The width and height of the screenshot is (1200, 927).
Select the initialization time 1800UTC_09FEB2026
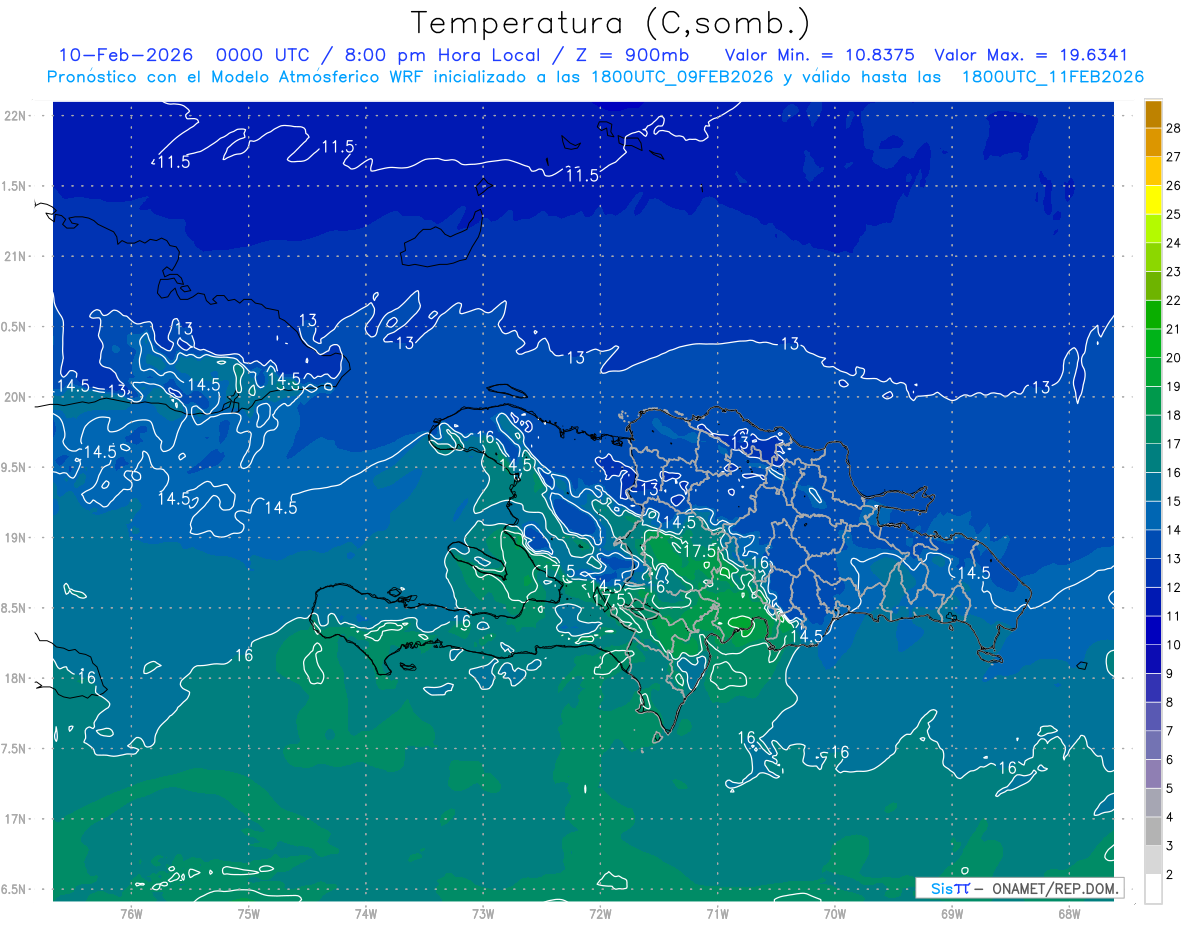tap(682, 77)
